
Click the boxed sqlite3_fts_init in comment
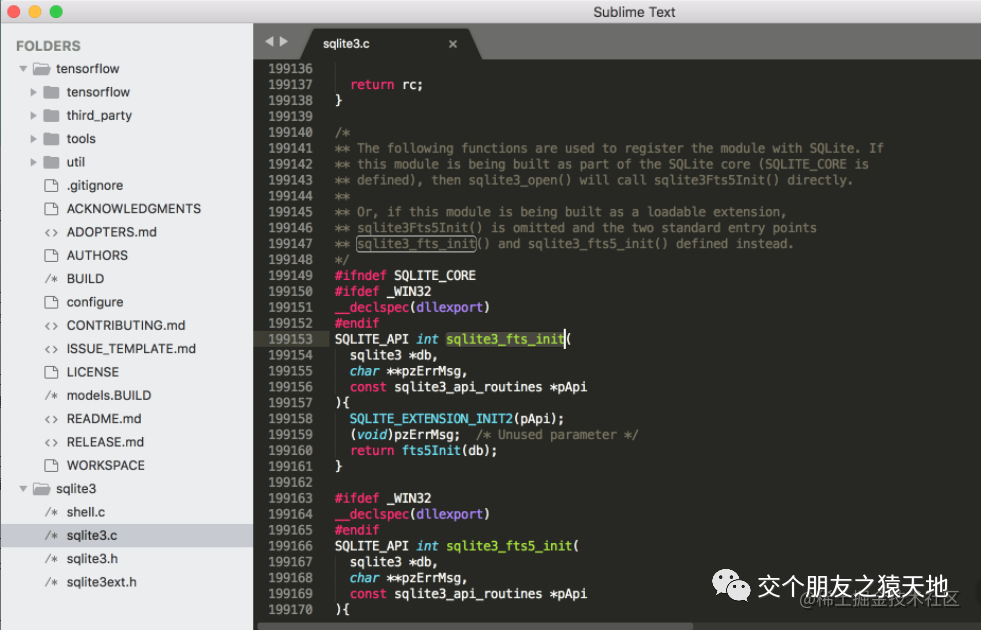416,244
